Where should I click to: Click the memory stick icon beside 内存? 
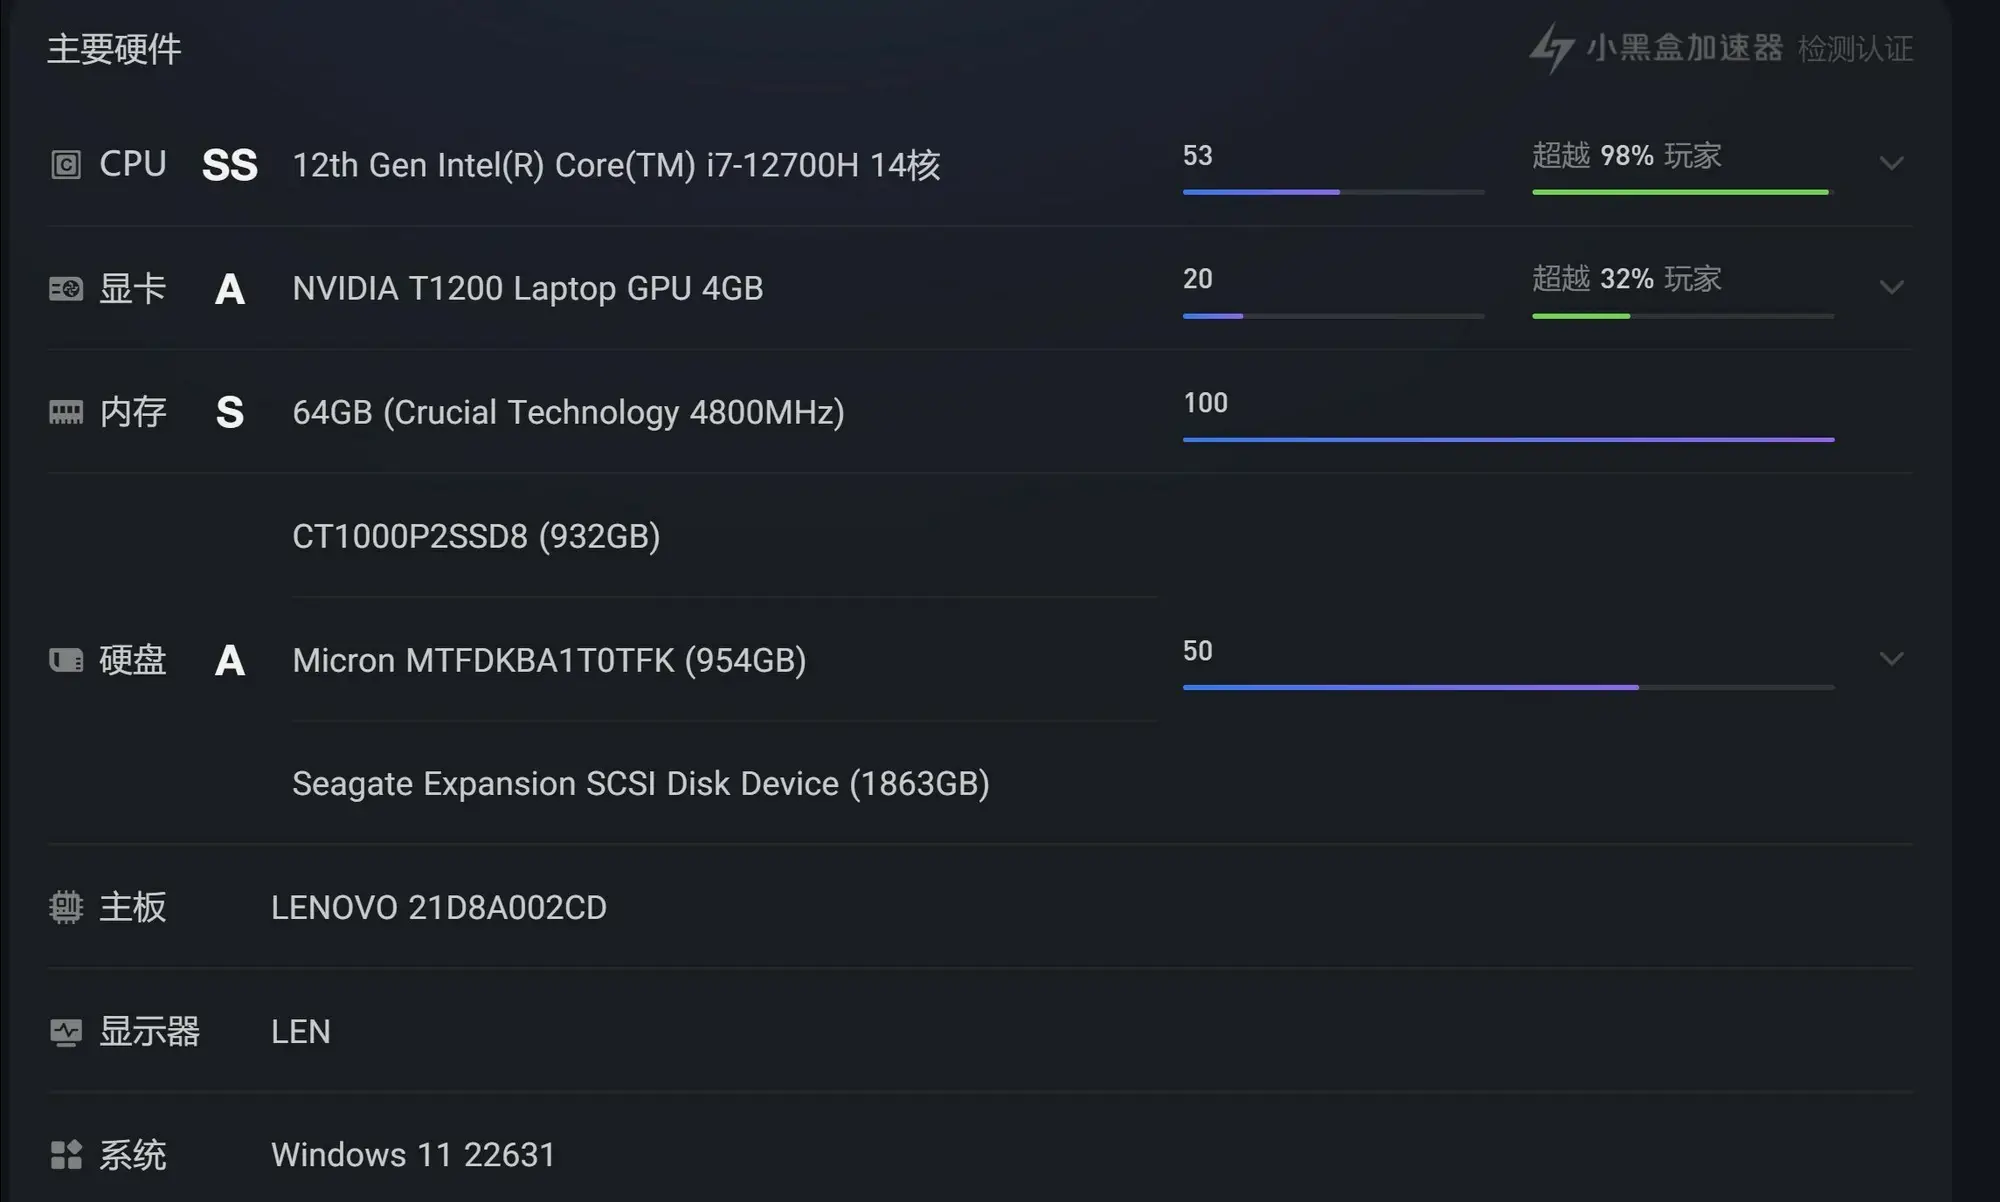pos(66,412)
